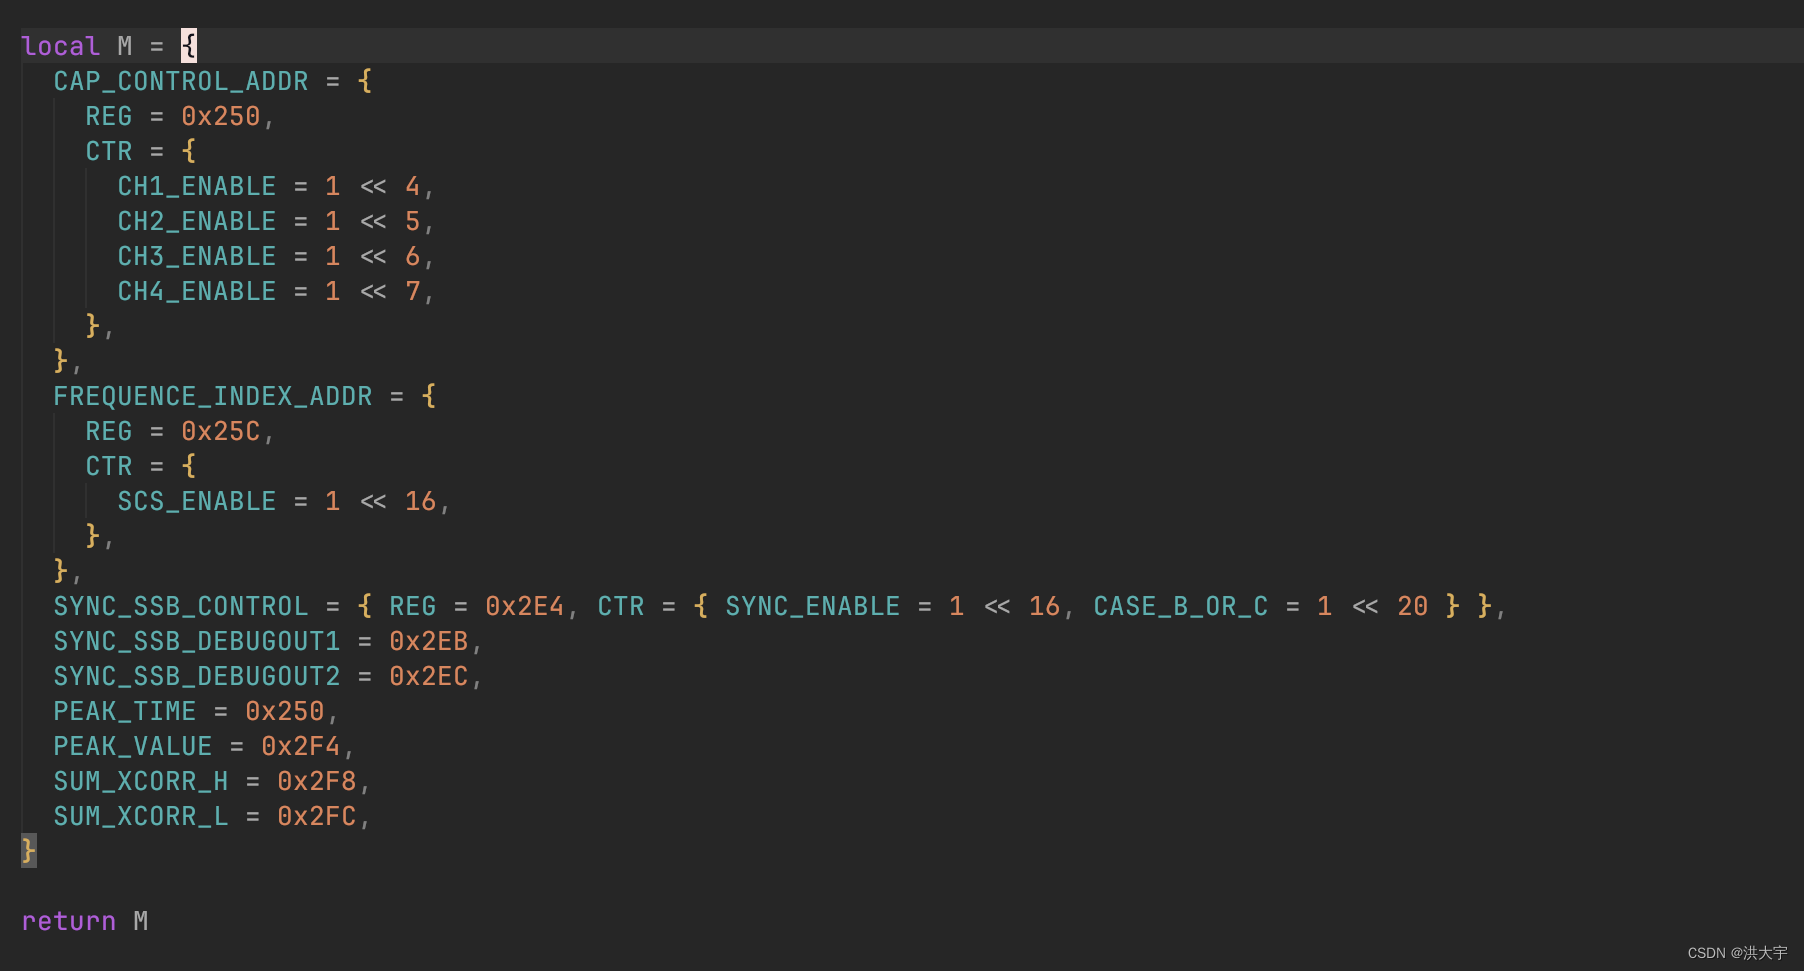1804x971 pixels.
Task: Click SCS_ENABLE field name
Action: [x=197, y=501]
